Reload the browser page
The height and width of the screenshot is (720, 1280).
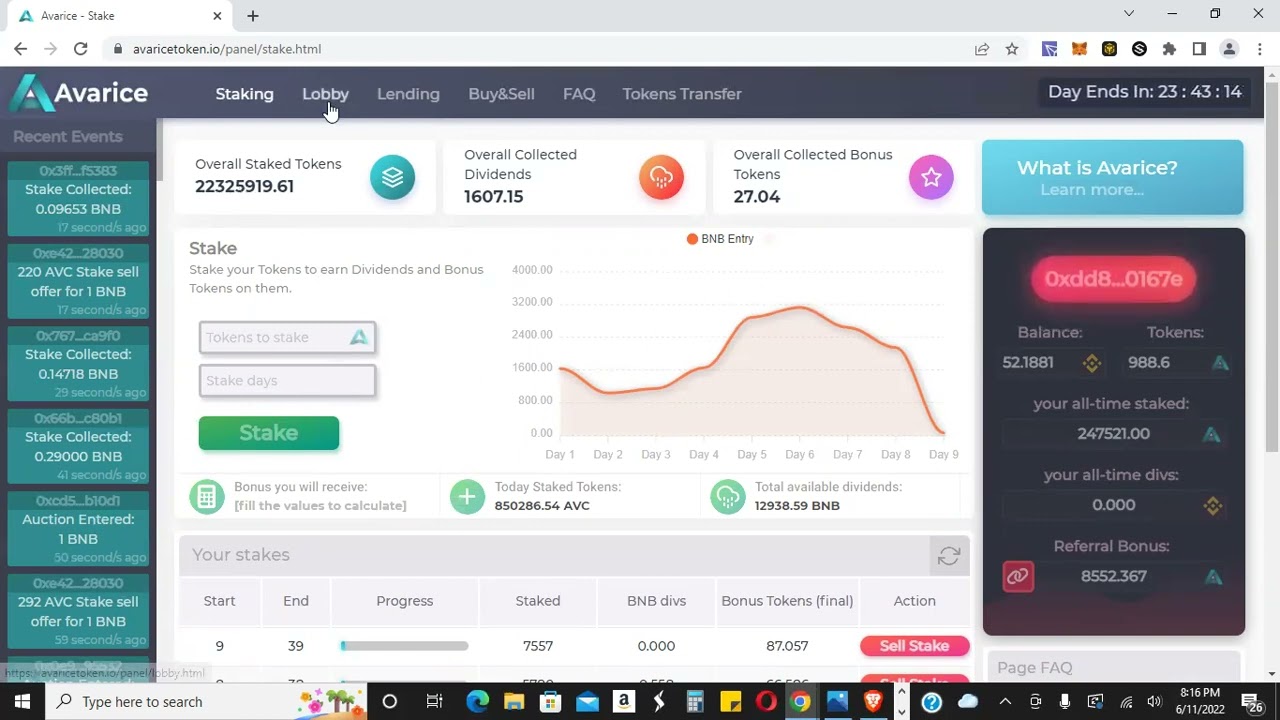click(81, 49)
